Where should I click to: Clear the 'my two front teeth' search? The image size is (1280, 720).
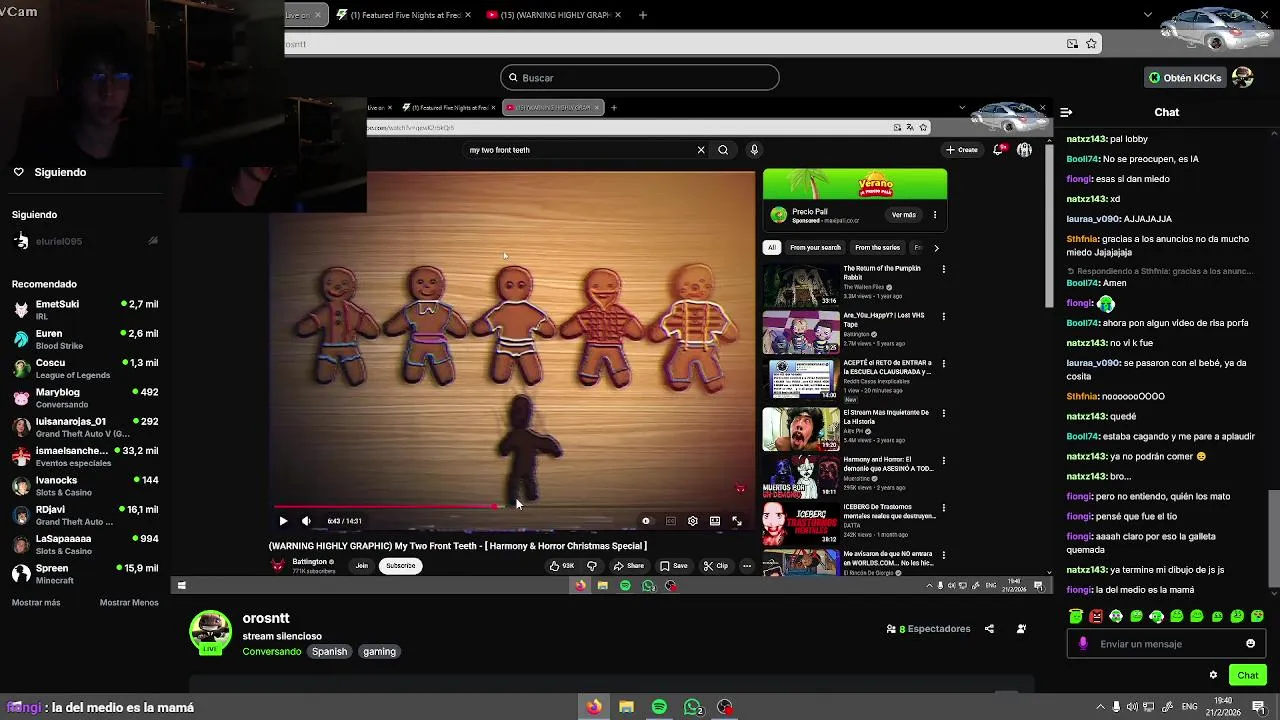pyautogui.click(x=701, y=150)
